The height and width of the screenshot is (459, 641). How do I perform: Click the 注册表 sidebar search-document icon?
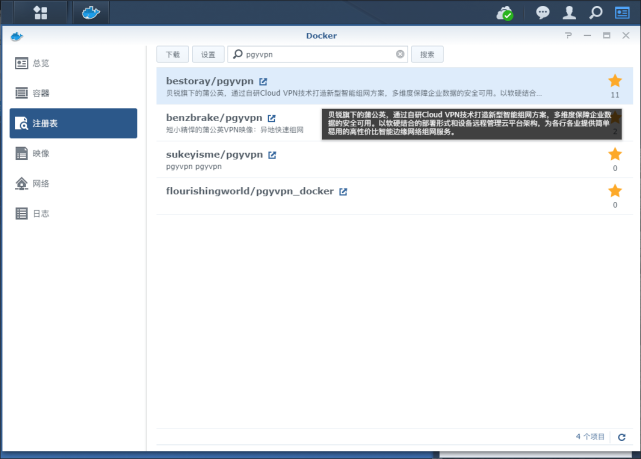(x=21, y=123)
